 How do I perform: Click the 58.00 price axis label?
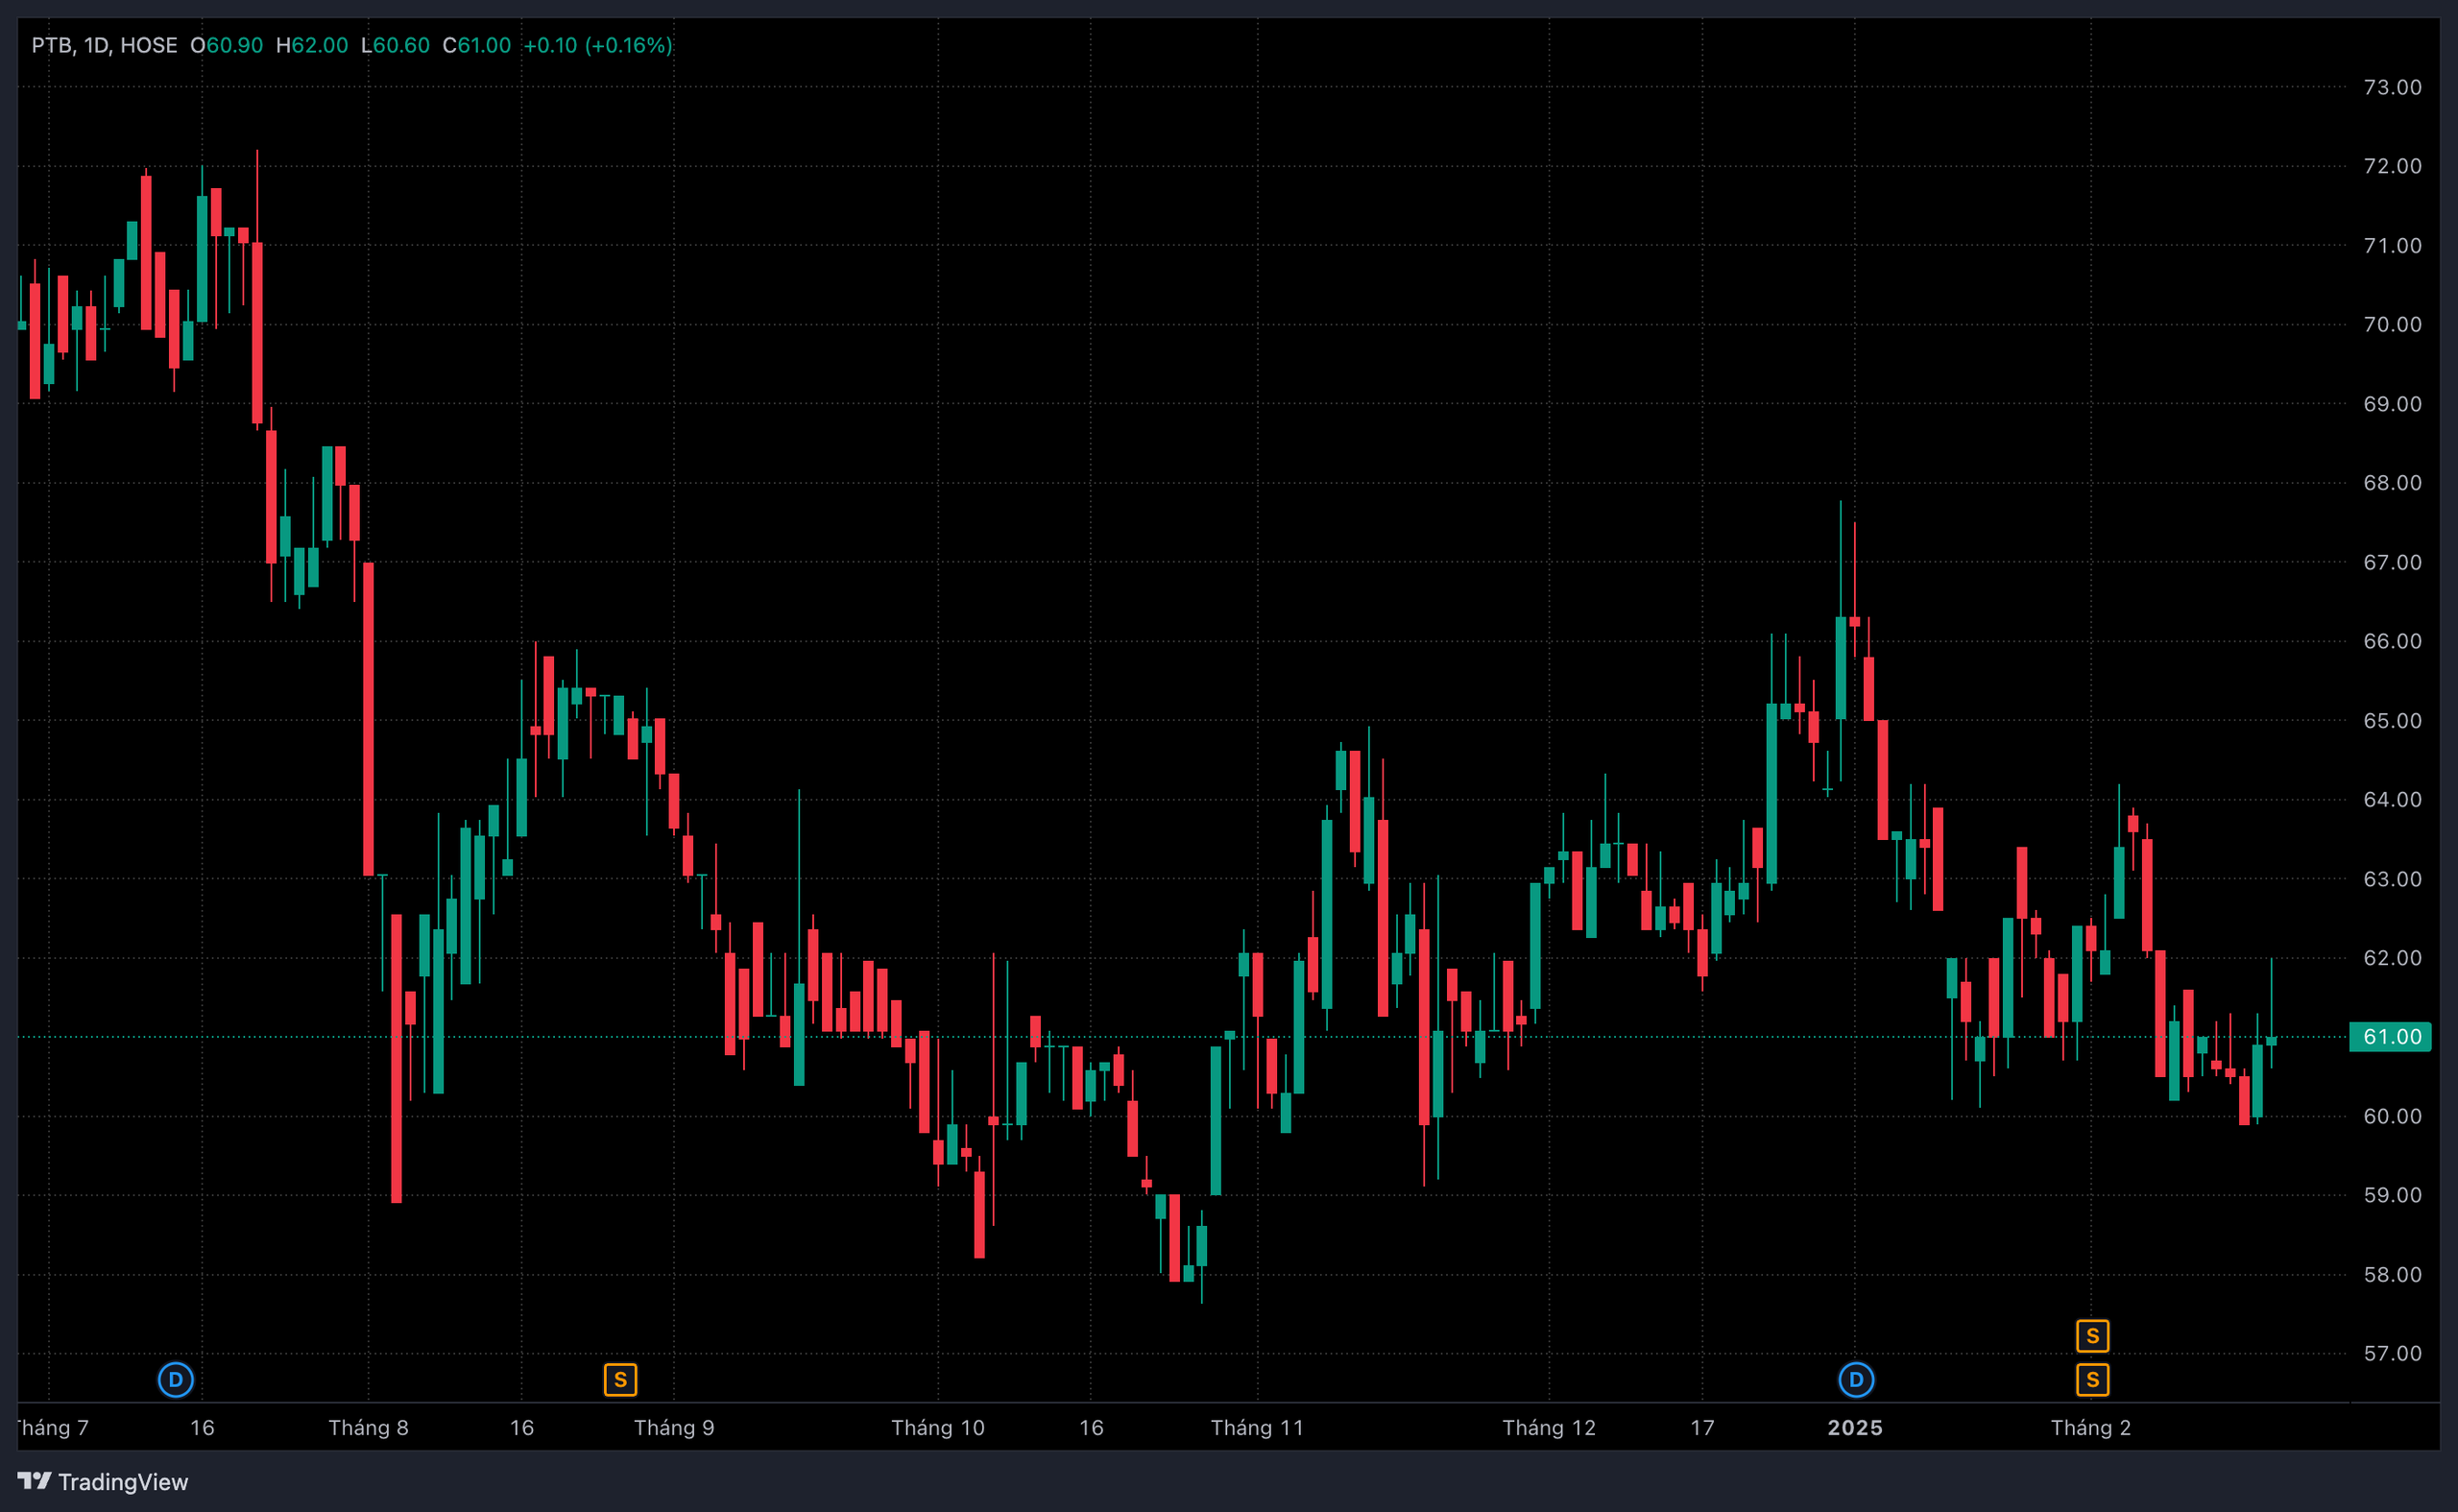(x=2392, y=1274)
